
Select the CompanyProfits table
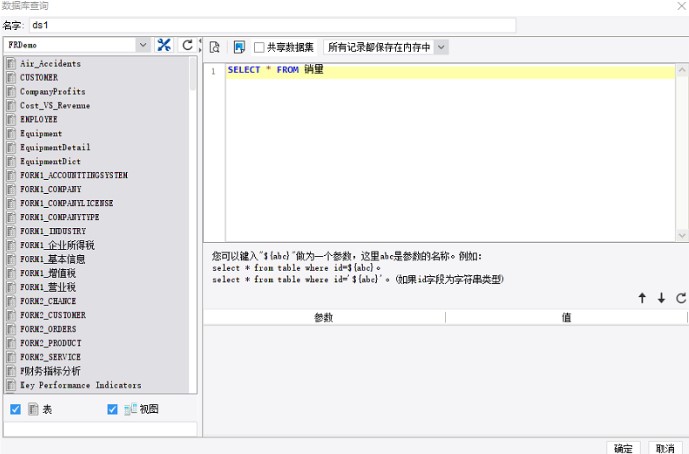(x=53, y=92)
